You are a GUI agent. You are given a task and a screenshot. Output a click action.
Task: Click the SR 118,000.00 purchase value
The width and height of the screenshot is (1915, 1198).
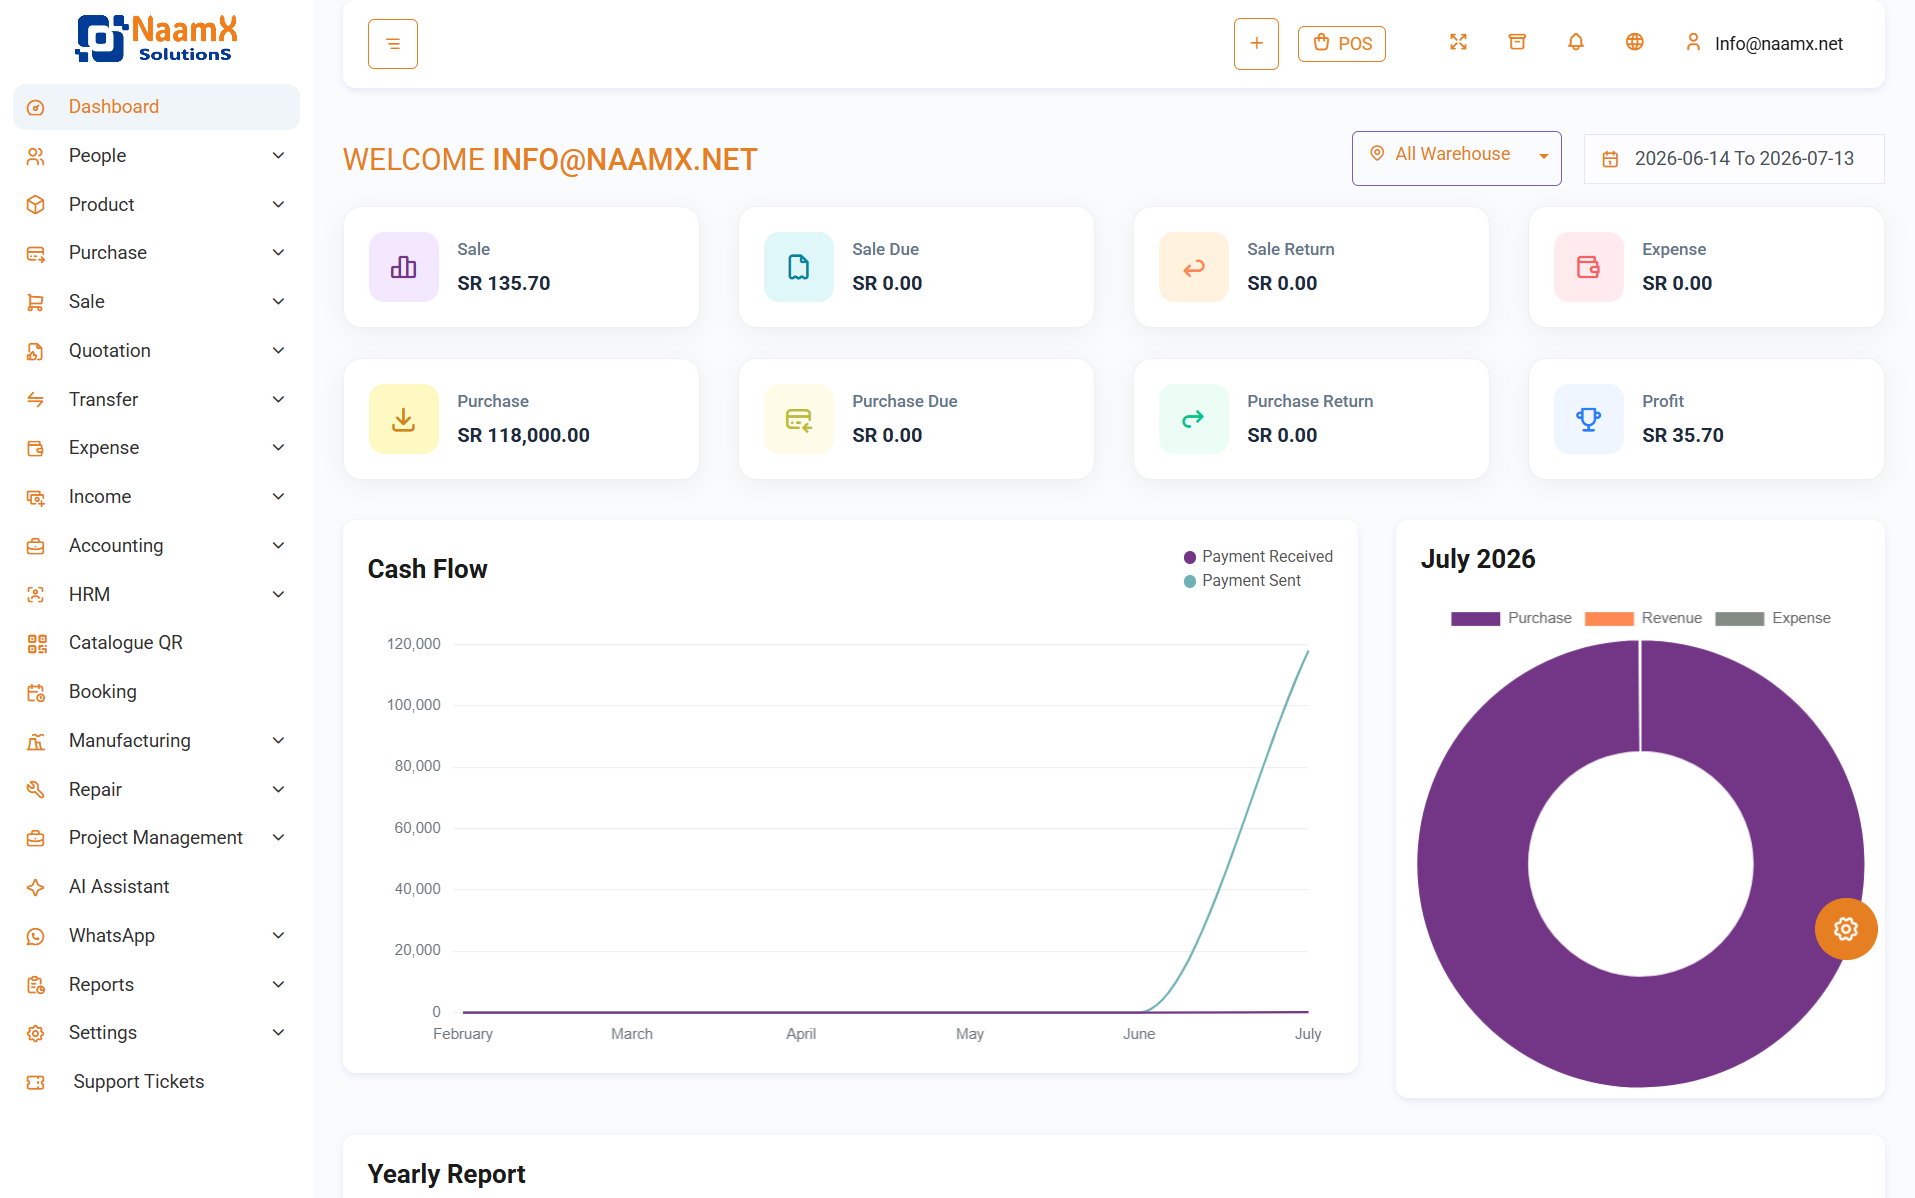[523, 435]
